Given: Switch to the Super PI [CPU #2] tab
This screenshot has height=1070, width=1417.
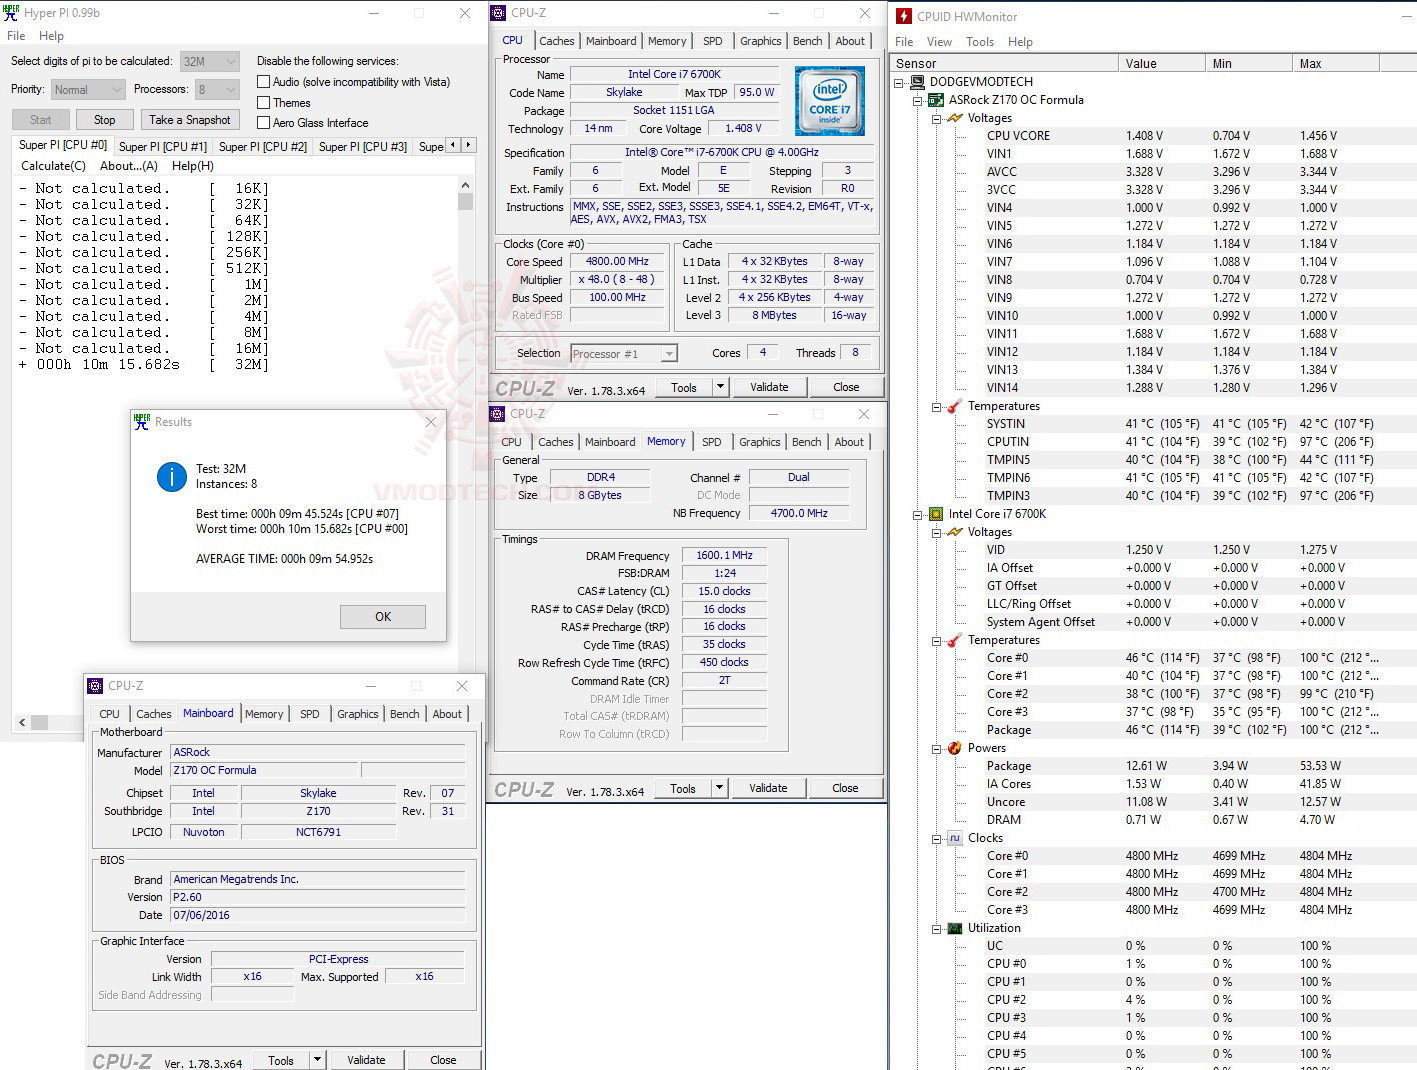Looking at the screenshot, I should pos(263,146).
